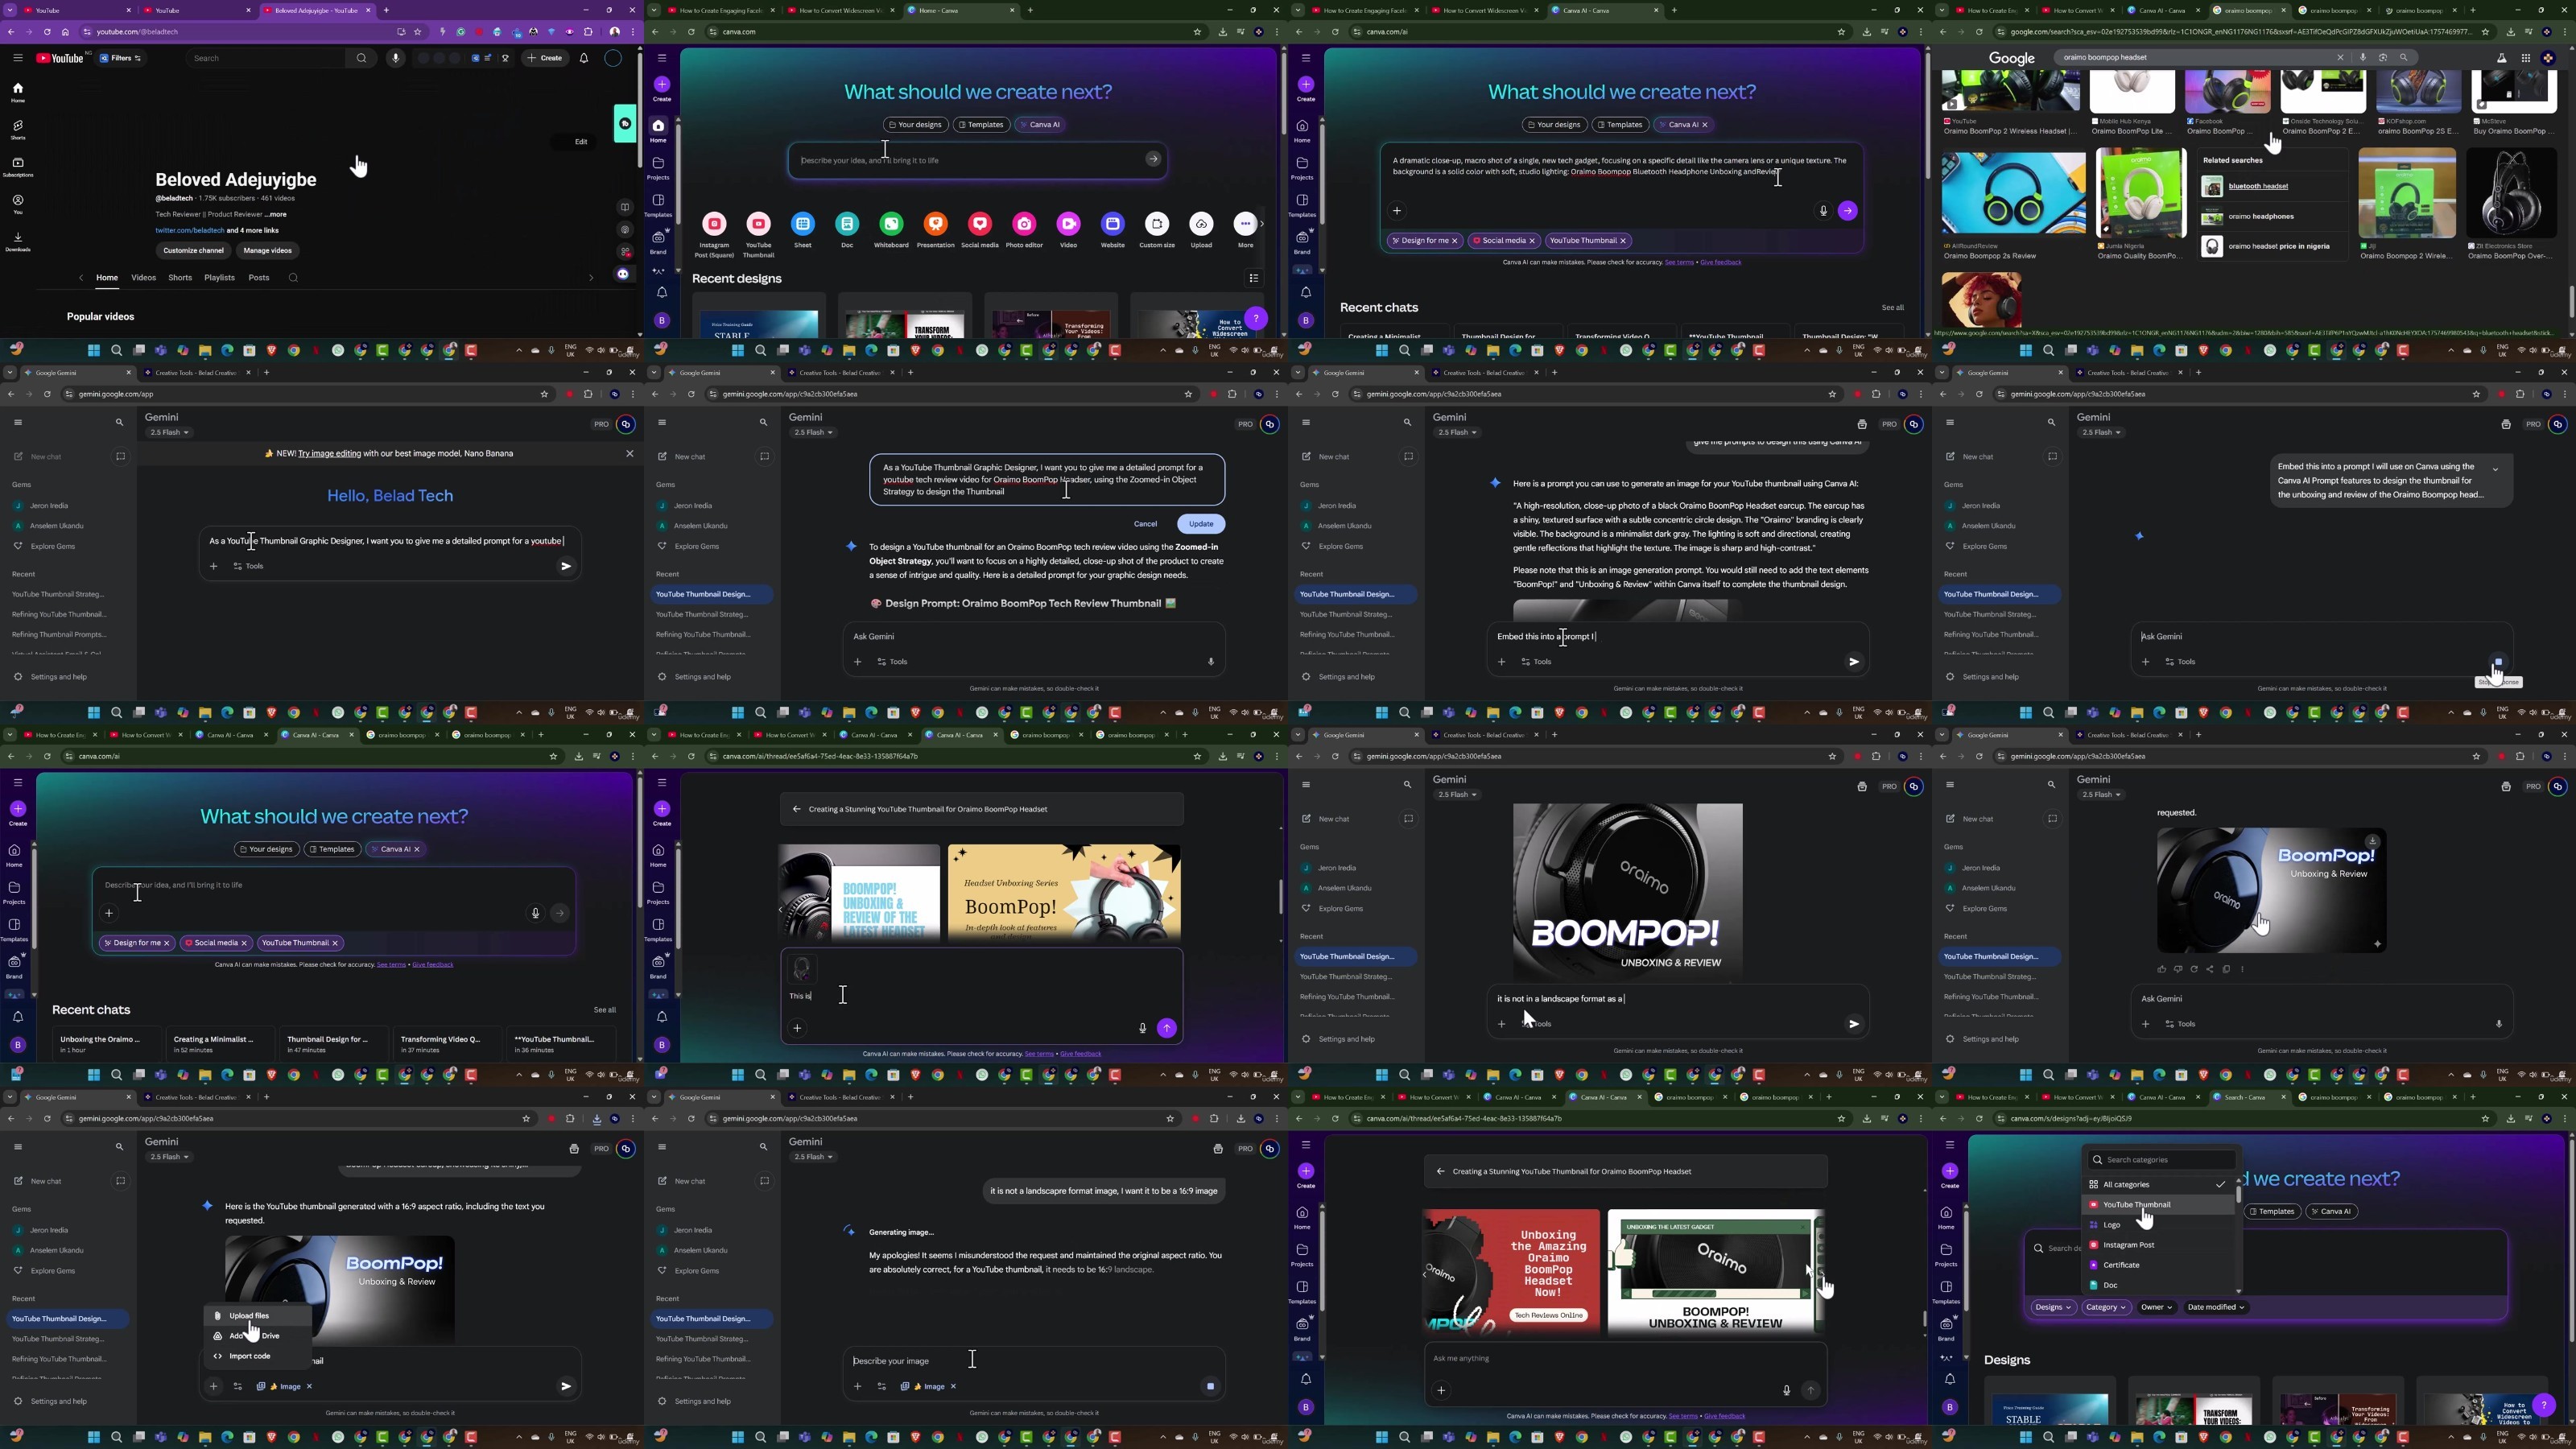Choose the Website shortcut icon in Canva
Screen dimensions: 2576x1449
tap(1113, 224)
